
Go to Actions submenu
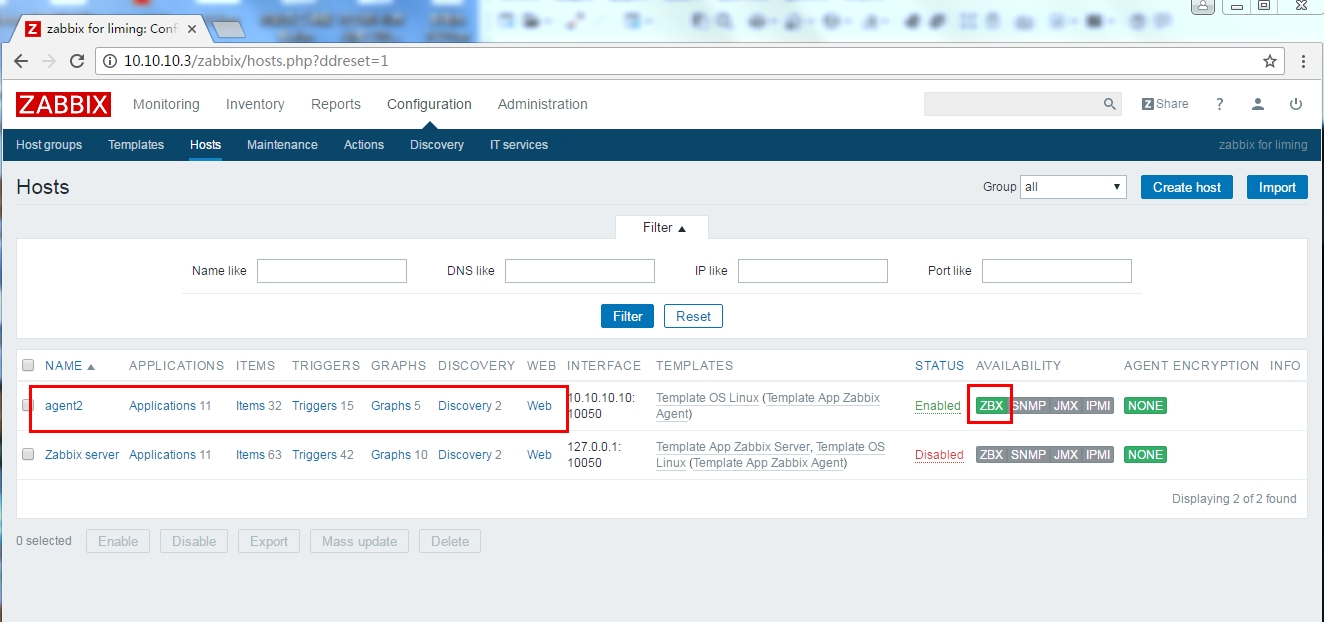[x=364, y=145]
